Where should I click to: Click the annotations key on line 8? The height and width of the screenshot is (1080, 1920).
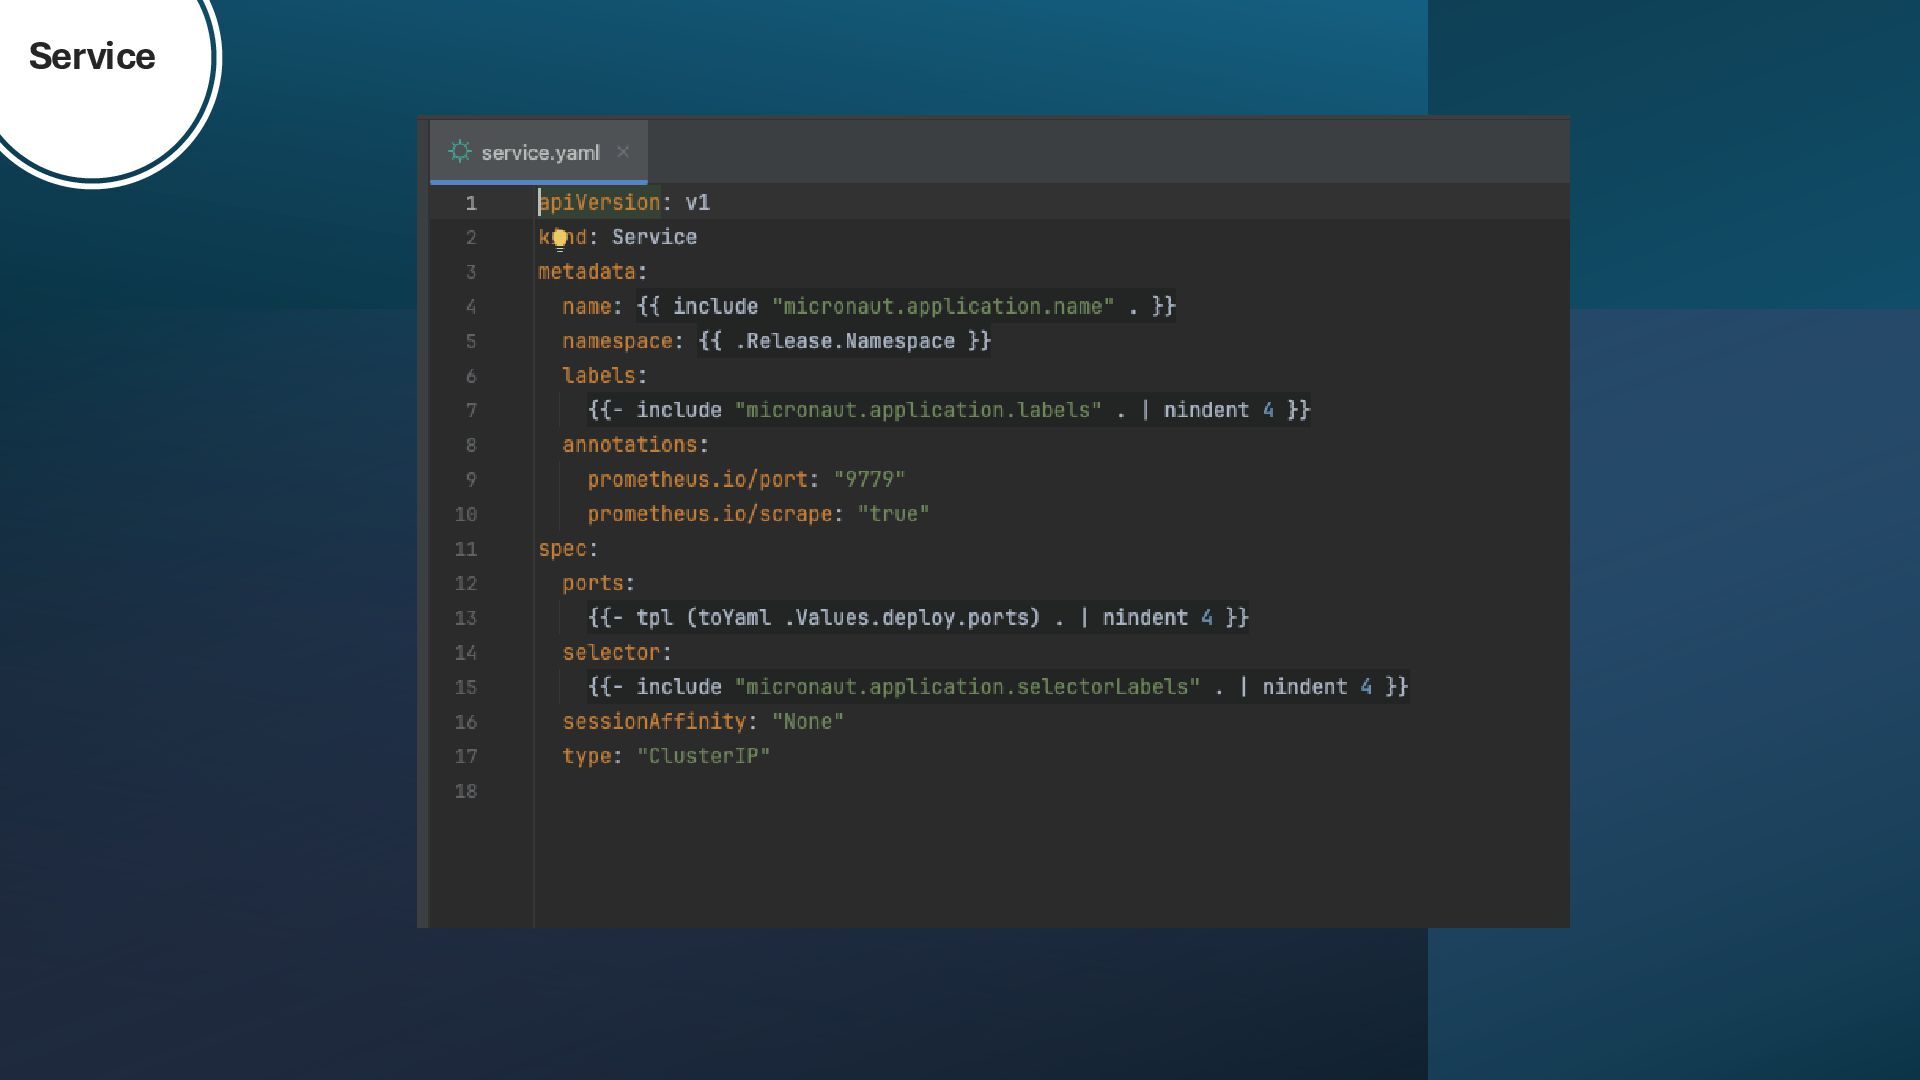(x=629, y=445)
